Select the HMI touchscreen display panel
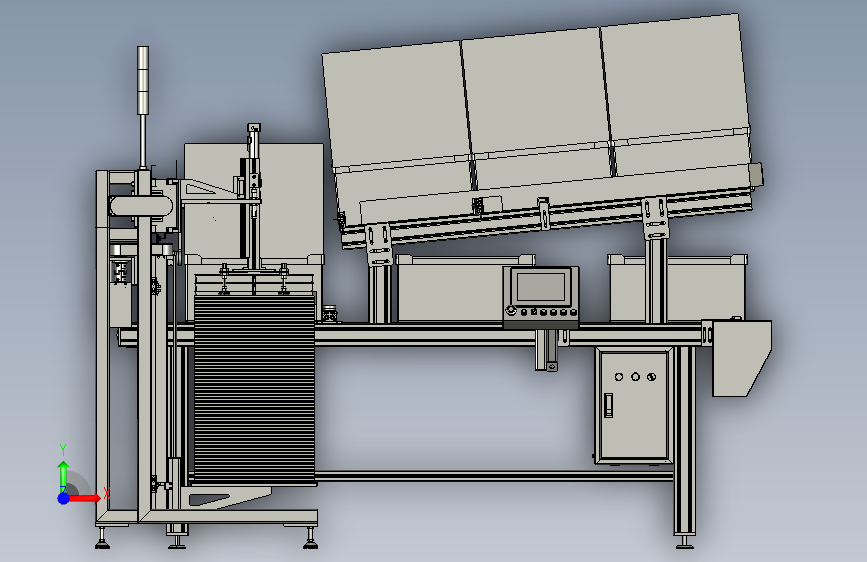The height and width of the screenshot is (562, 867). [x=541, y=287]
